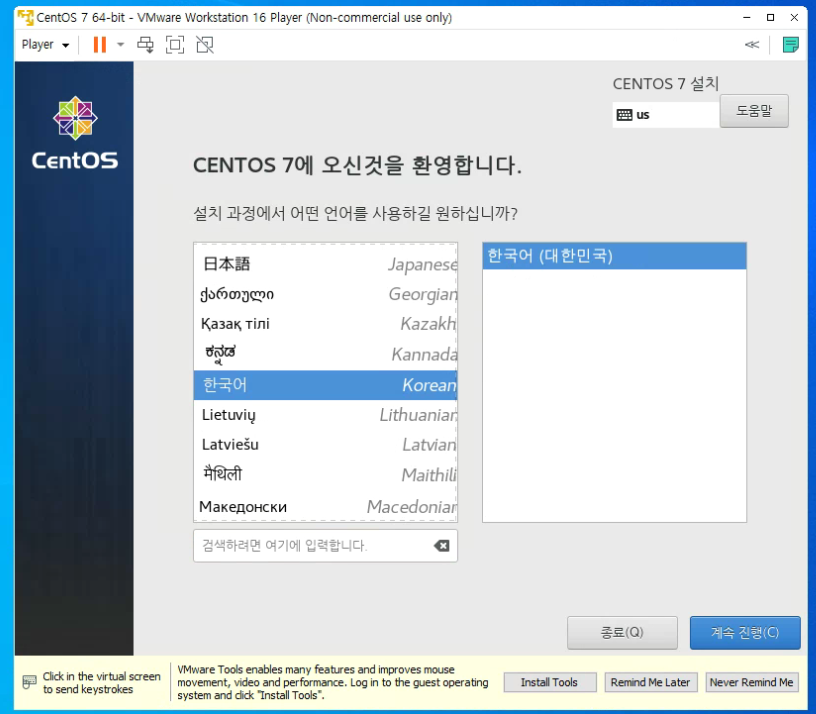Open the us keyboard layout indicator

pyautogui.click(x=666, y=115)
